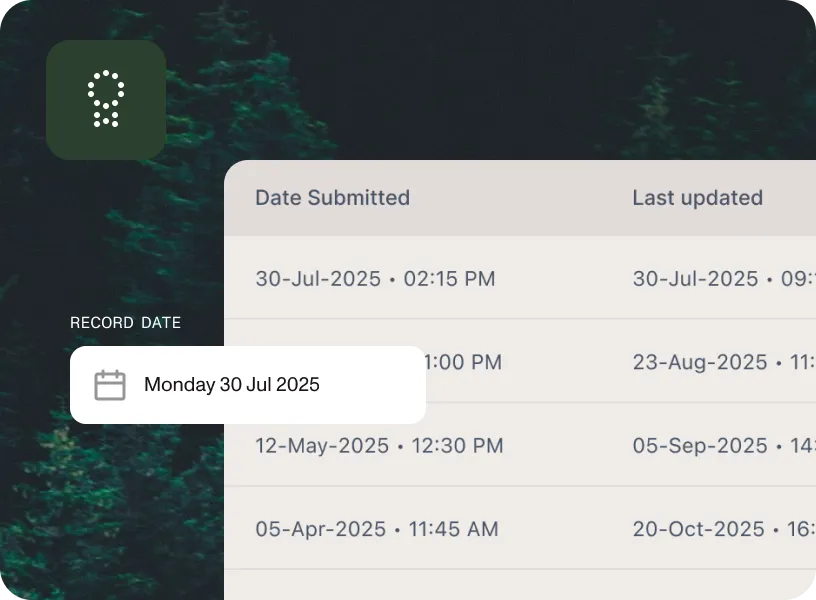Select the calendar glyph beside Monday 30 Jul 2025
816x600 pixels.
point(110,384)
